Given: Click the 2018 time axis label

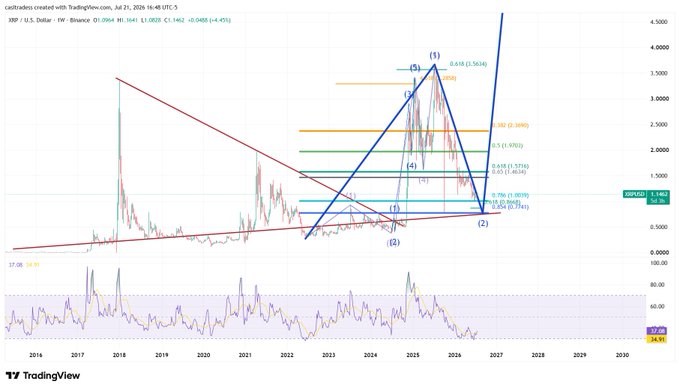Looking at the screenshot, I should point(119,355).
